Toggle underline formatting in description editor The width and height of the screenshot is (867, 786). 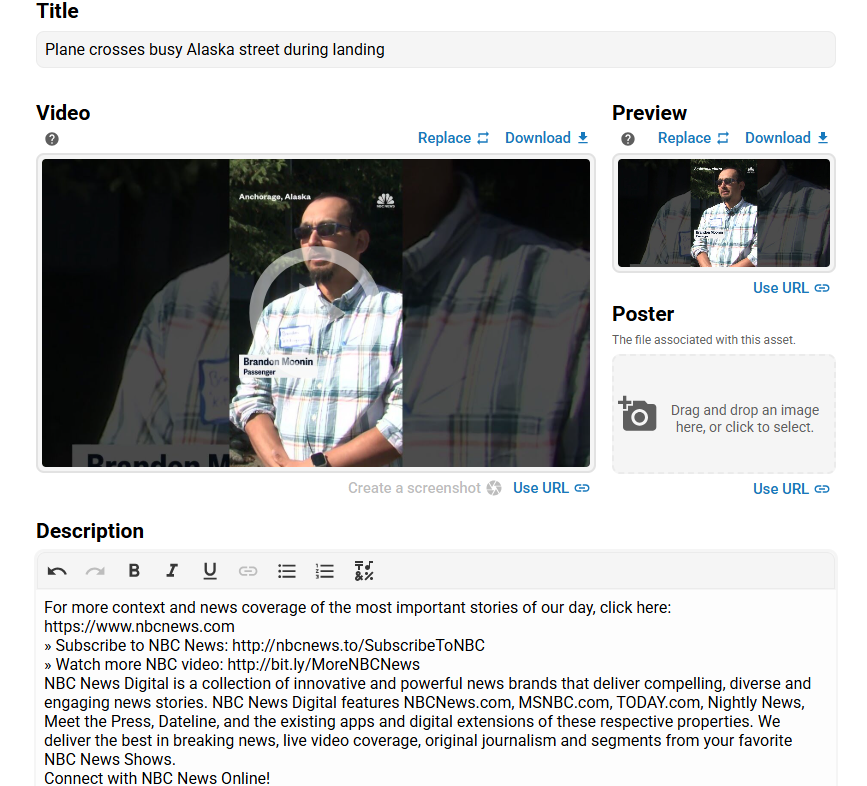210,571
